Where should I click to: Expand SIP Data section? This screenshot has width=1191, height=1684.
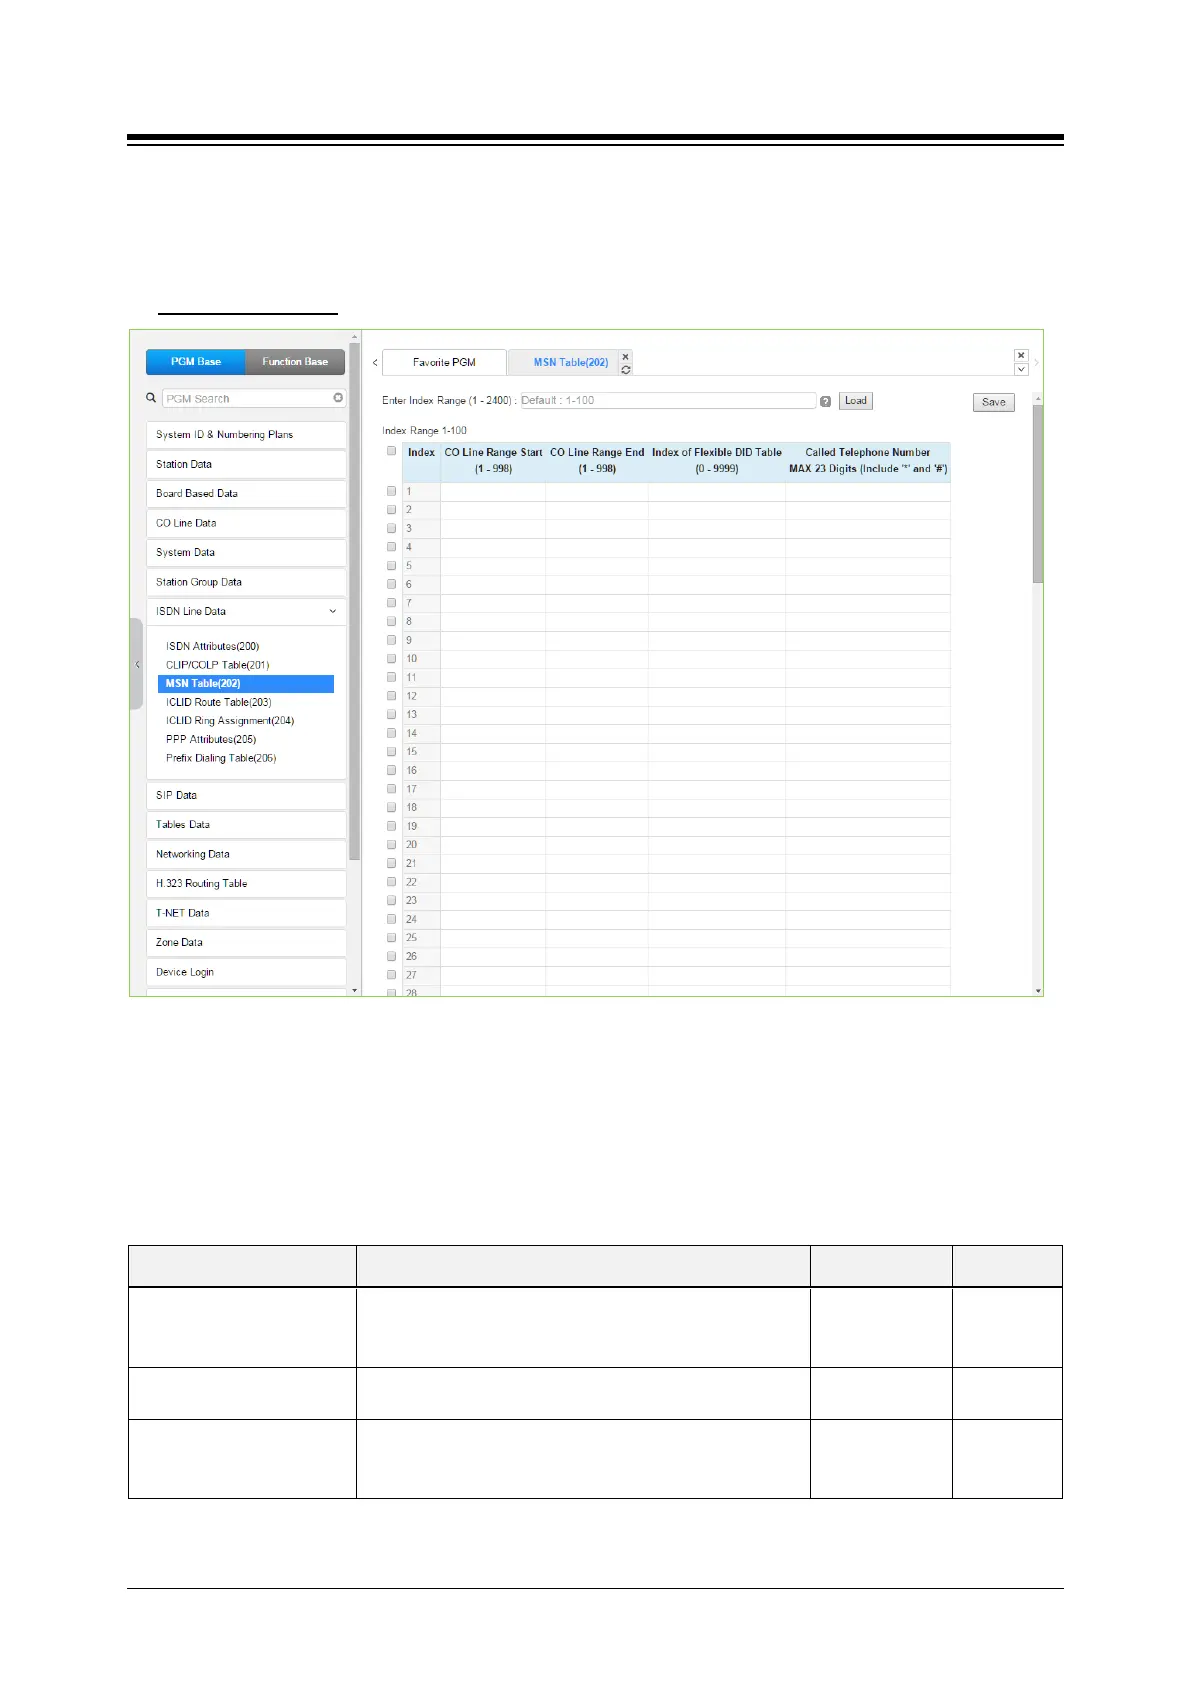(246, 796)
